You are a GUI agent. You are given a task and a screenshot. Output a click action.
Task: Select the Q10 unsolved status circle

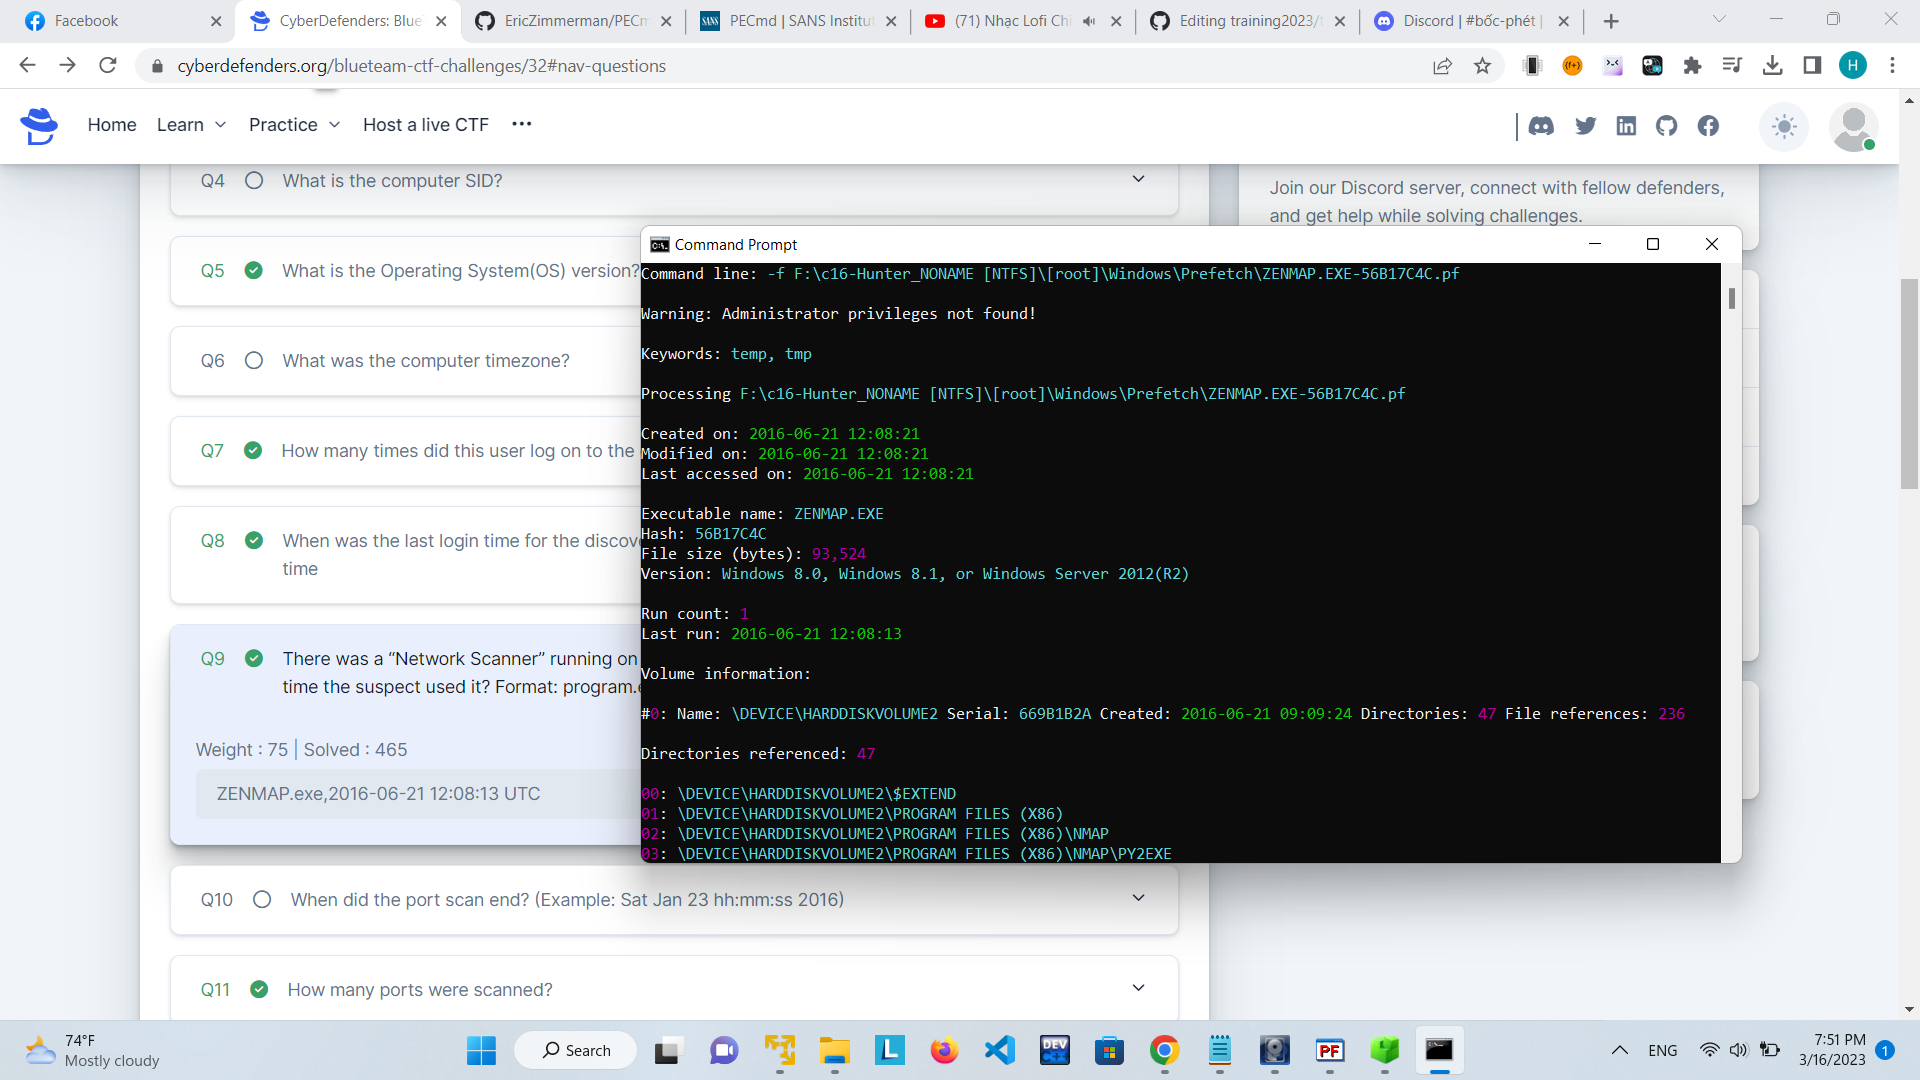click(x=262, y=899)
